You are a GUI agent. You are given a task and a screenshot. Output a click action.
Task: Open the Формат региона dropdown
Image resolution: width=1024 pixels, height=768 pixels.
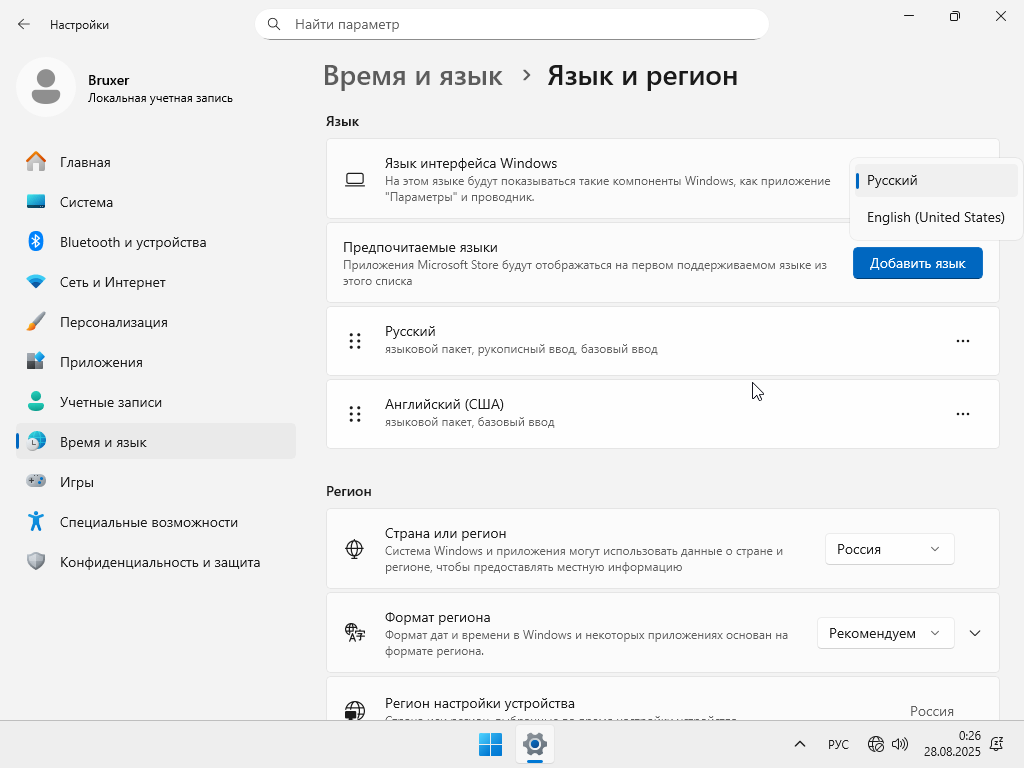(x=885, y=633)
